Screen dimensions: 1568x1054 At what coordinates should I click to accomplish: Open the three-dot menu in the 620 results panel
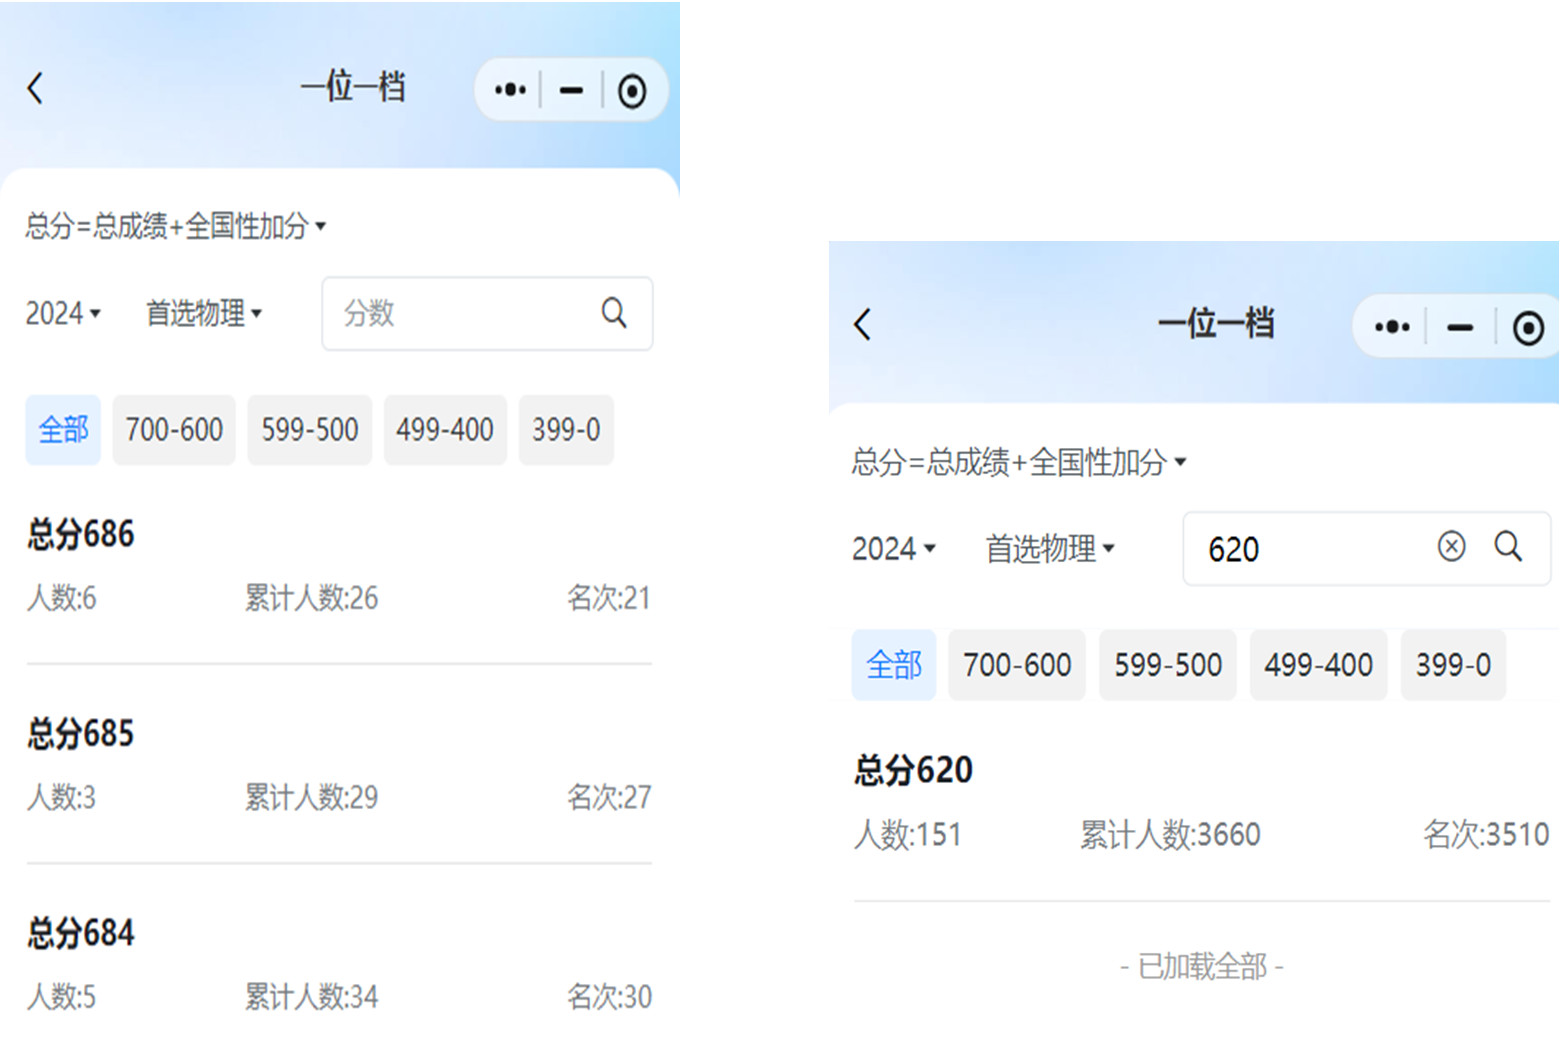click(1391, 327)
